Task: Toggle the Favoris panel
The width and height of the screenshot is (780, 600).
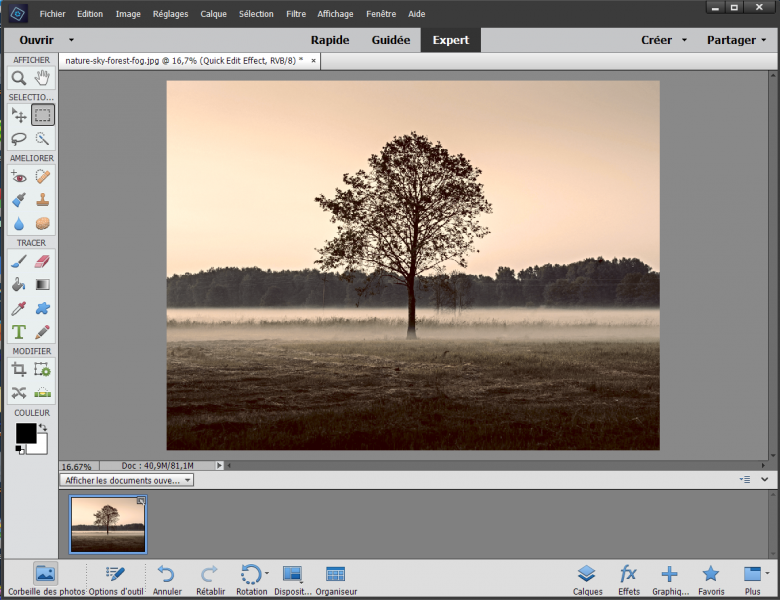Action: point(711,579)
